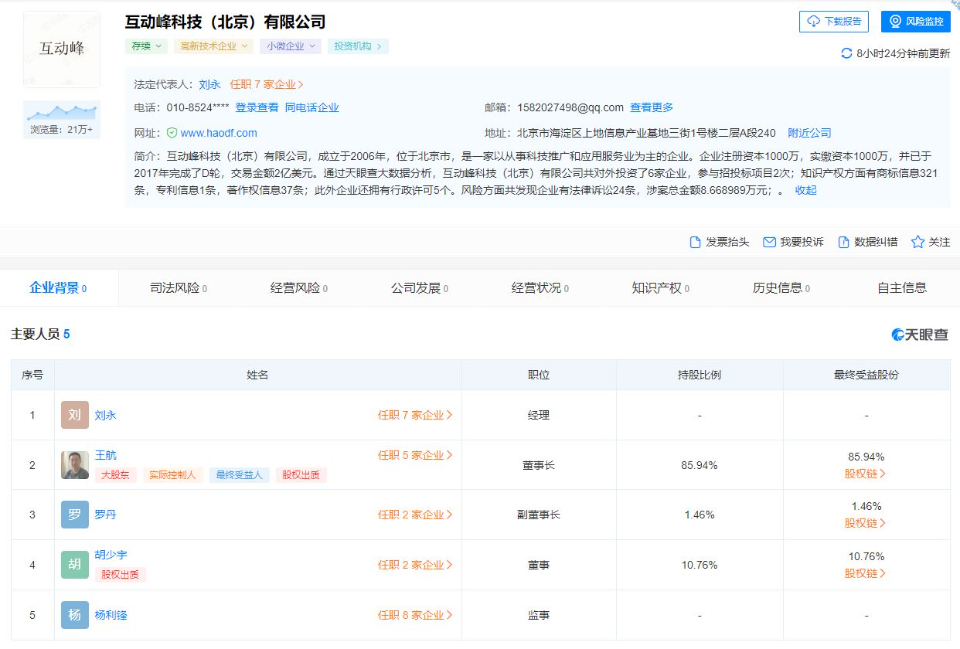Click the download report cloud icon
The image size is (960, 649).
point(813,21)
